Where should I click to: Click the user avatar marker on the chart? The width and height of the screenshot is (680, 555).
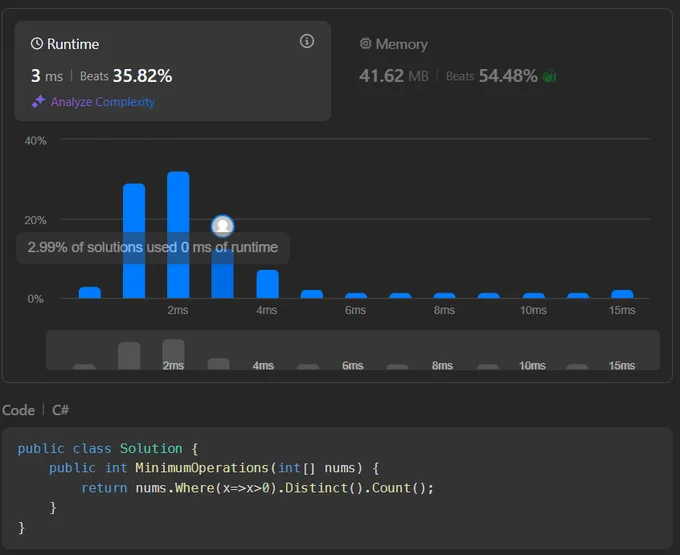(222, 226)
